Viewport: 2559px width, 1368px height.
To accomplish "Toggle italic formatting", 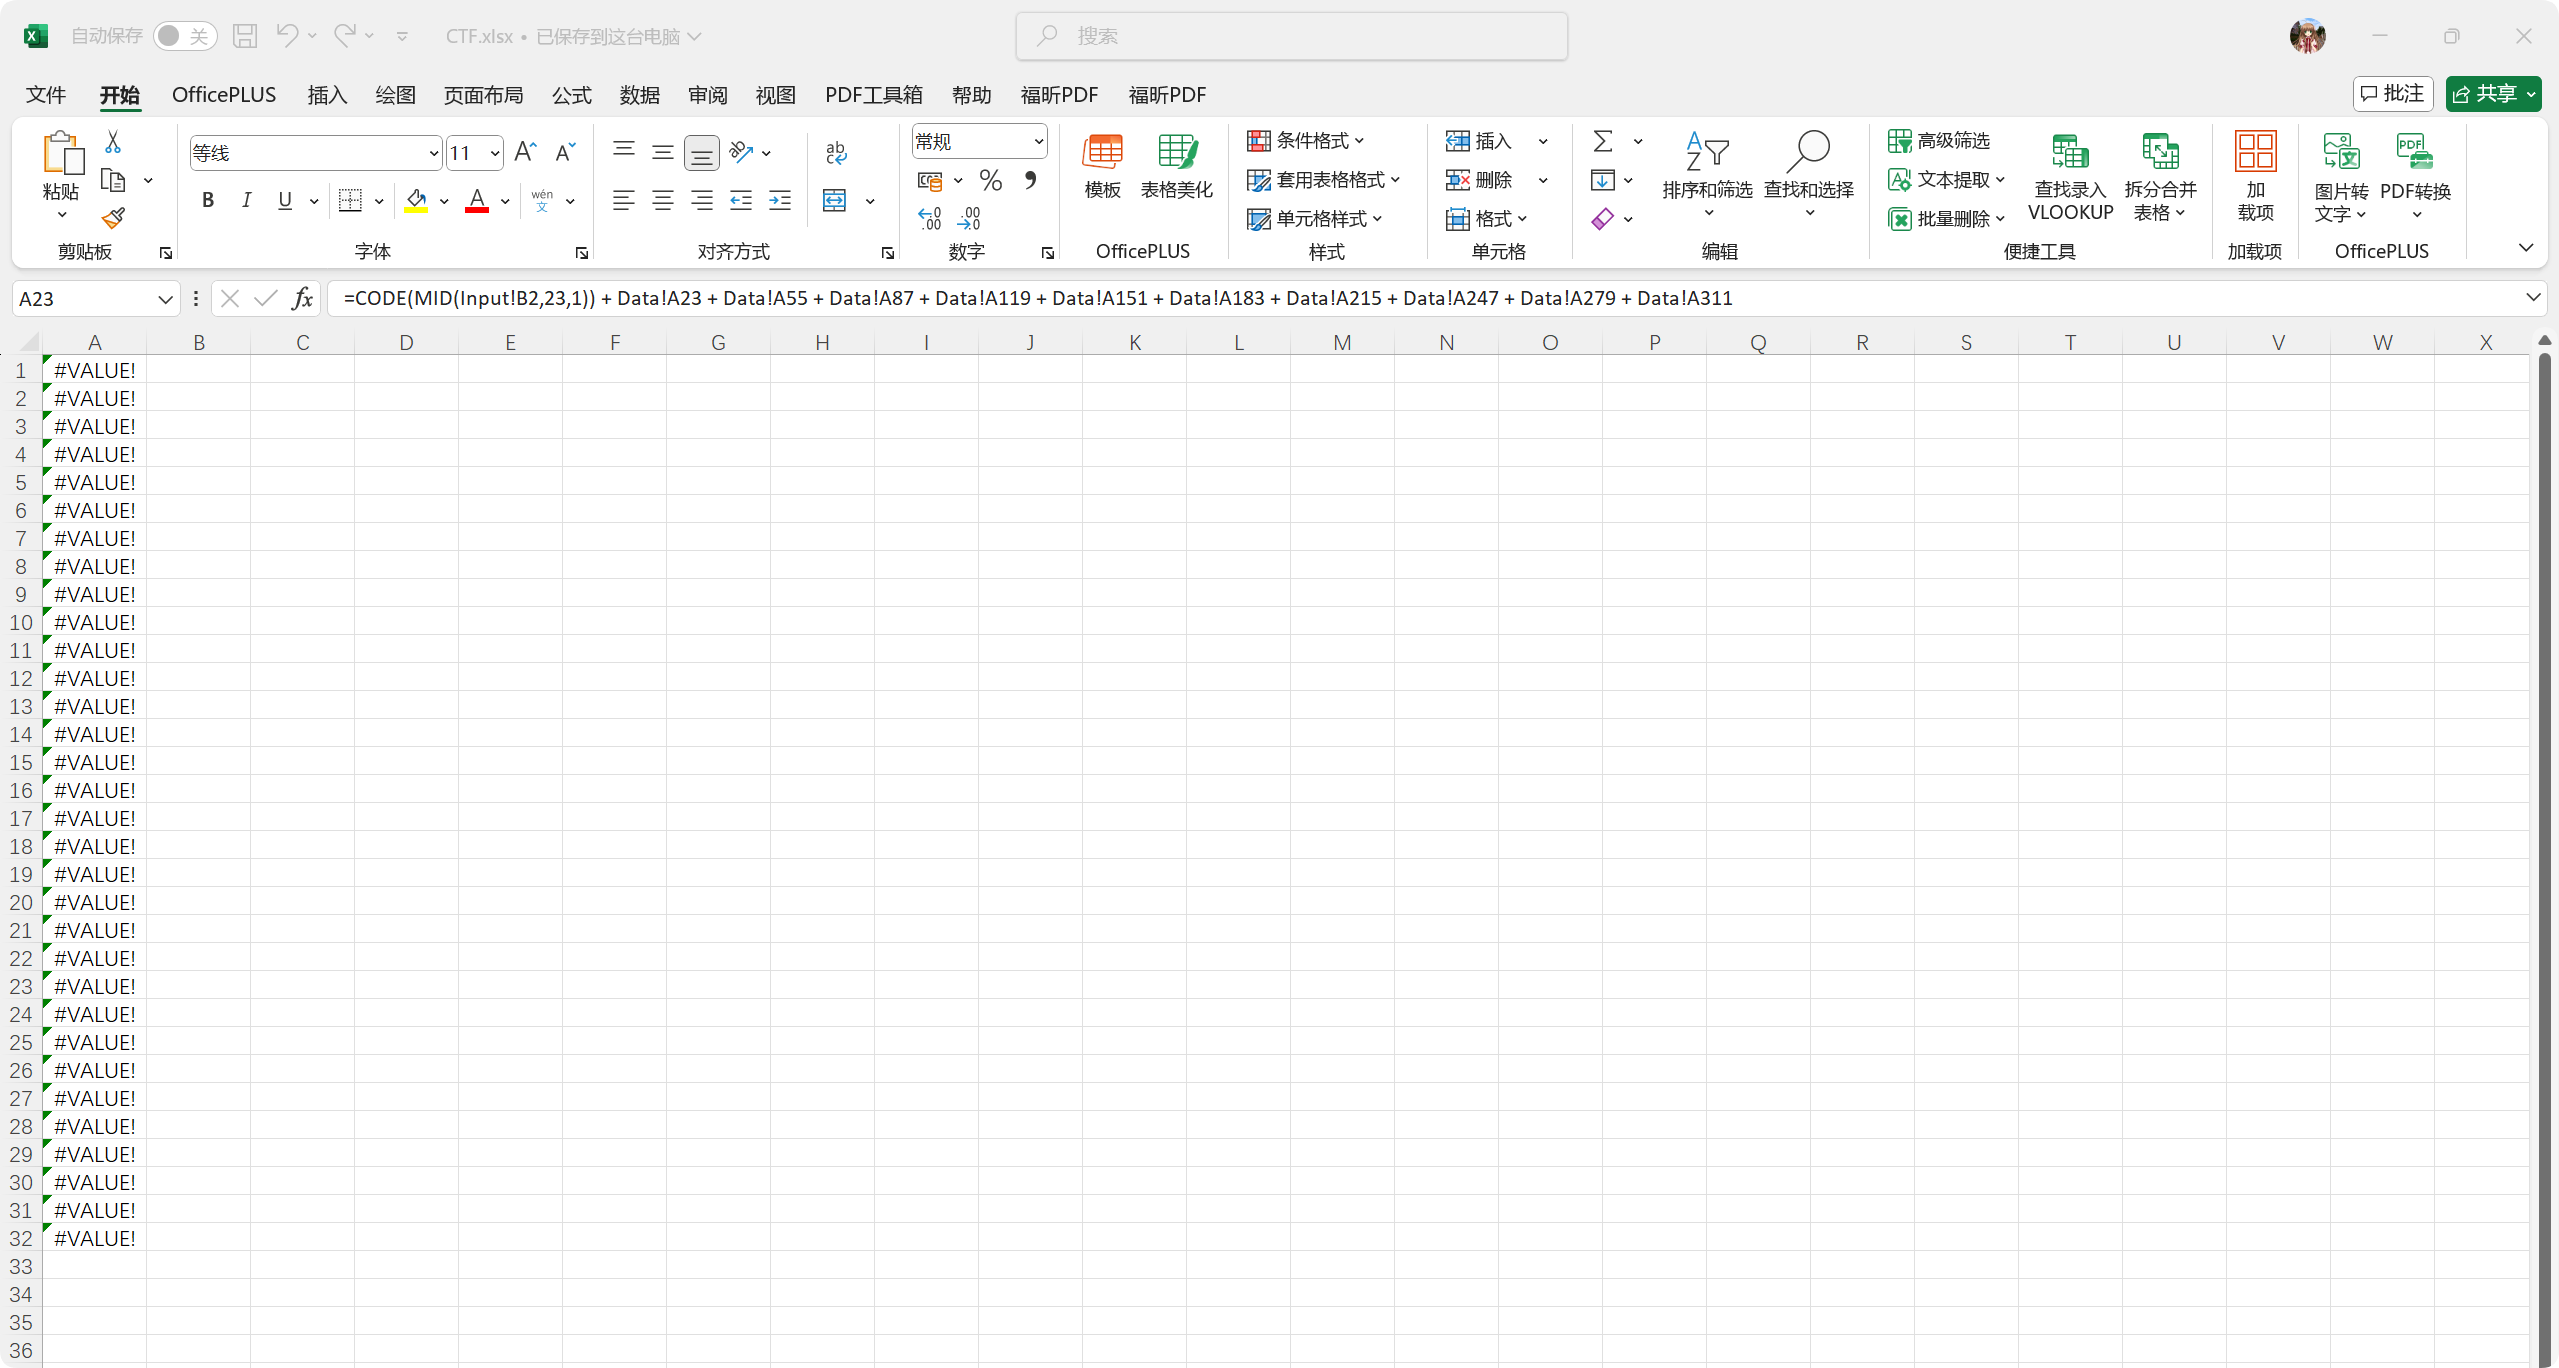I will pos(246,201).
